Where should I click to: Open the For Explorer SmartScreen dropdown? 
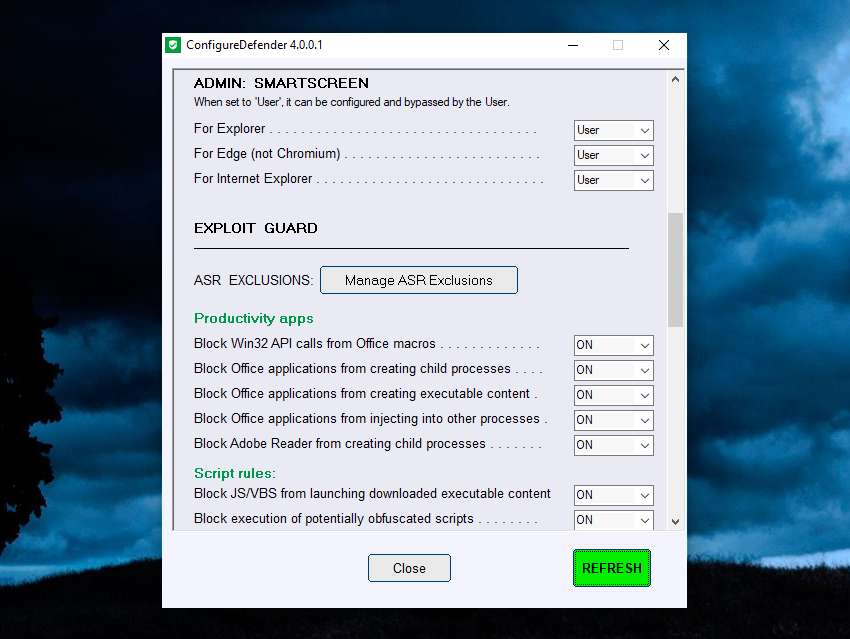pos(614,130)
